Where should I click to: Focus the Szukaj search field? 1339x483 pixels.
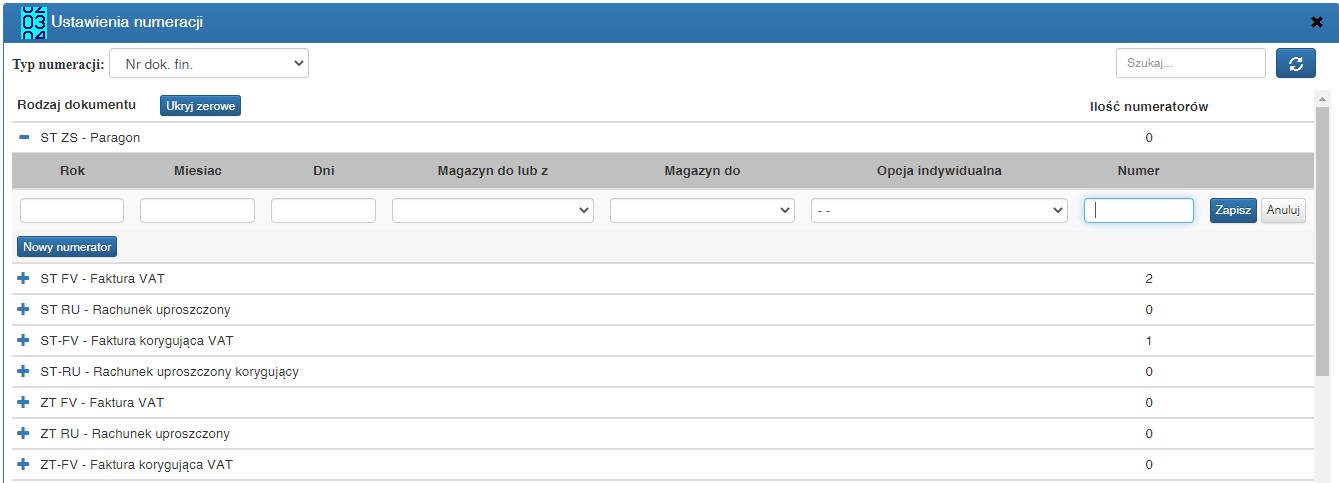[x=1191, y=63]
